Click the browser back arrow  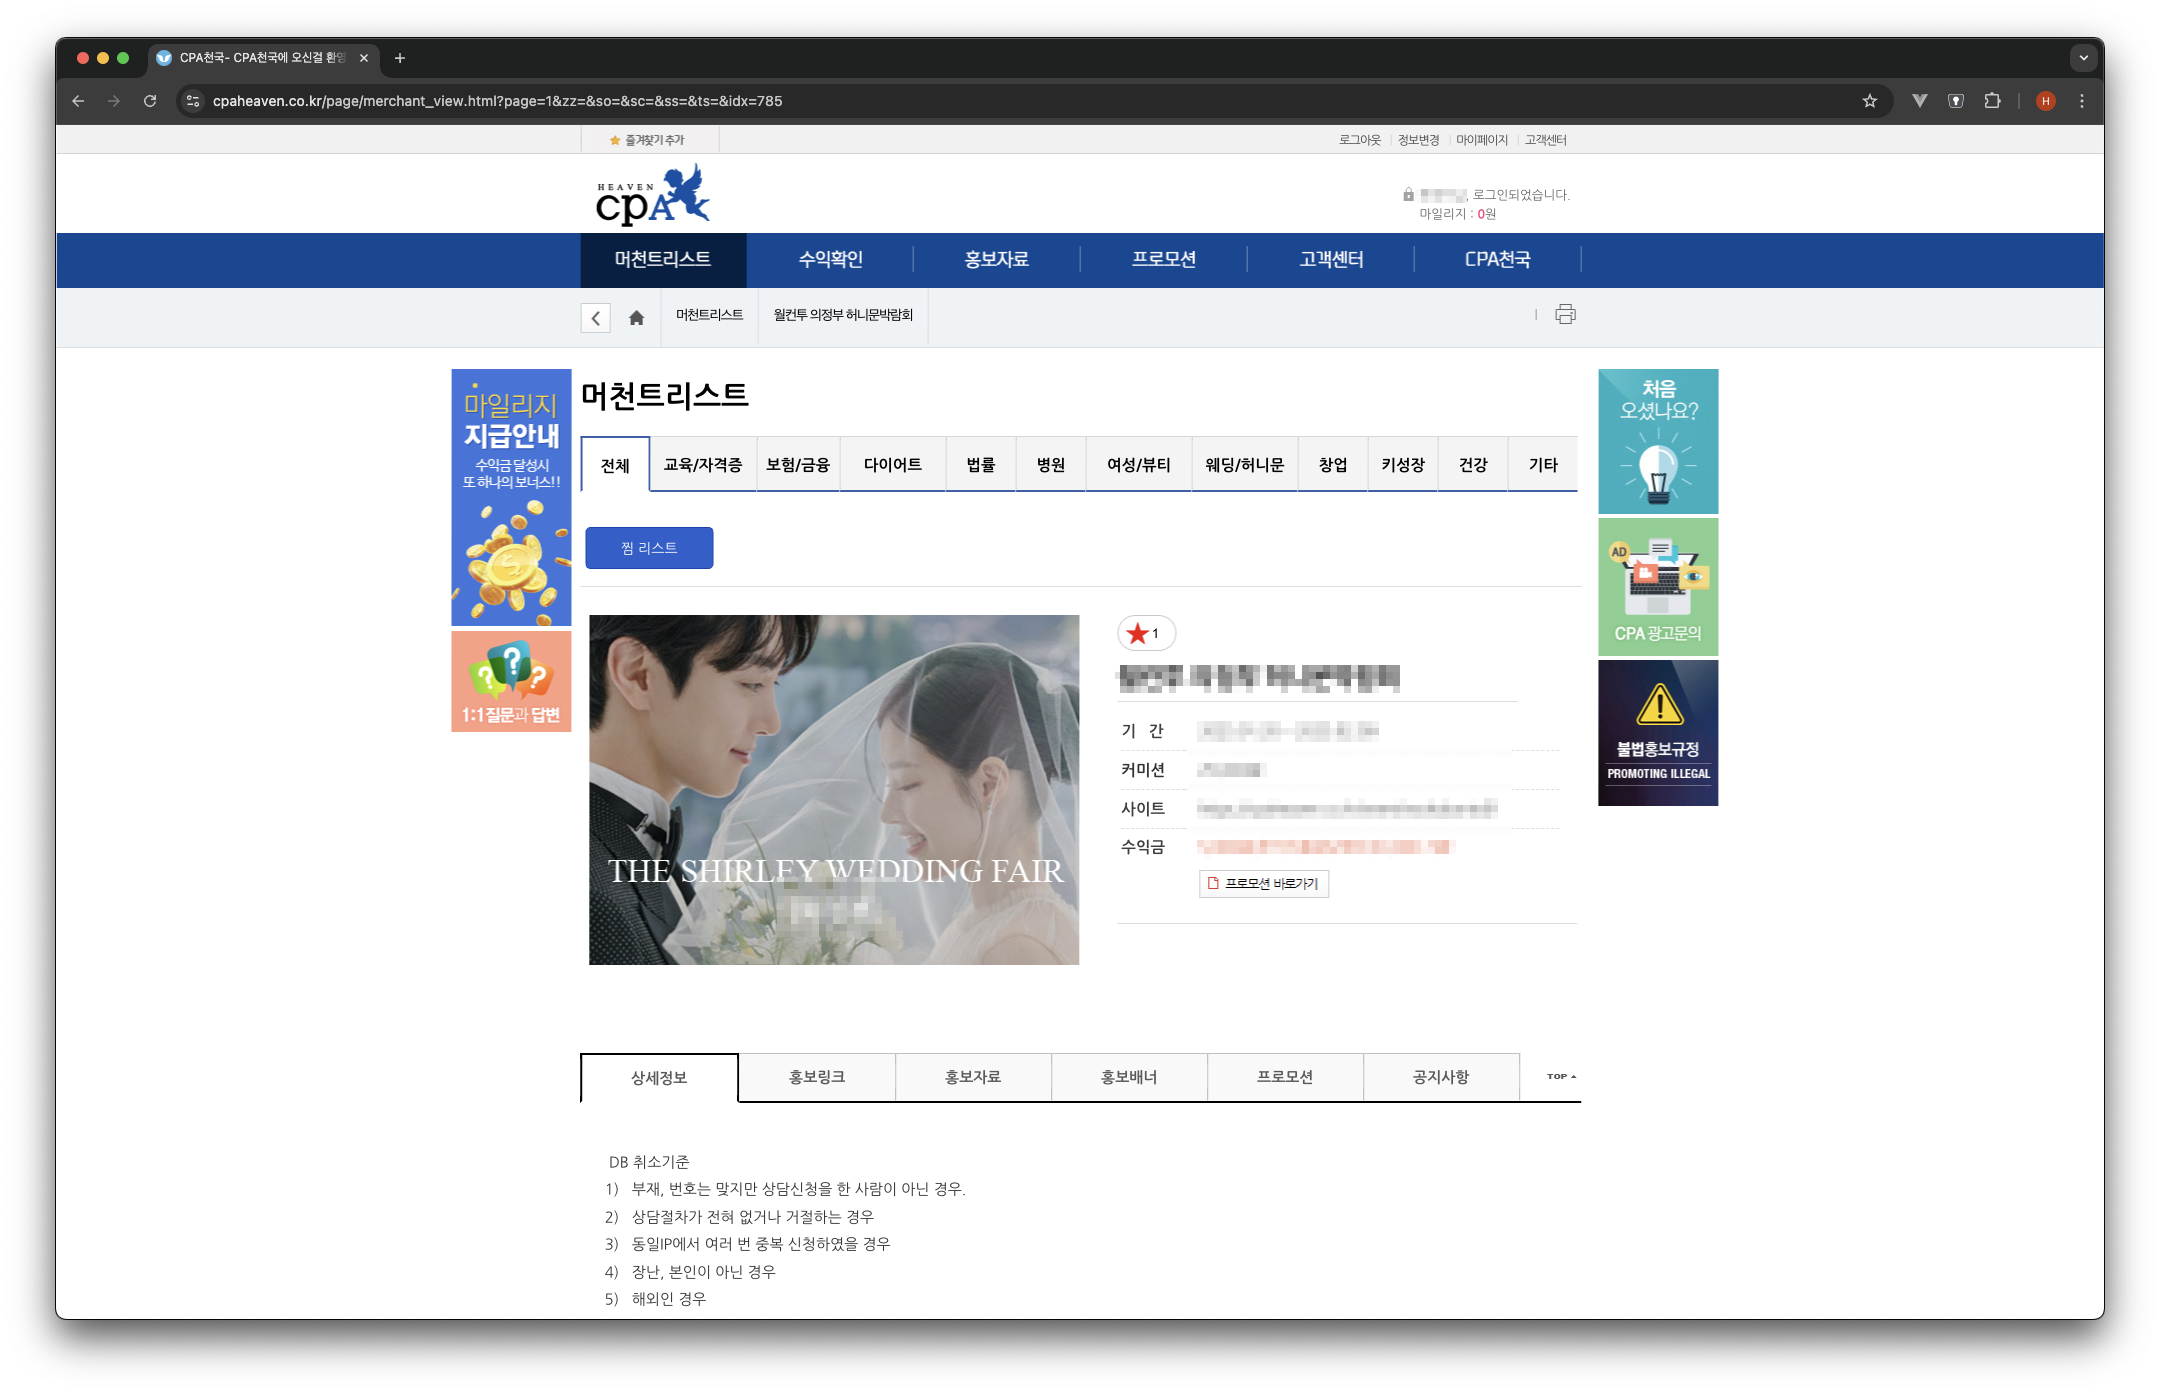78,101
